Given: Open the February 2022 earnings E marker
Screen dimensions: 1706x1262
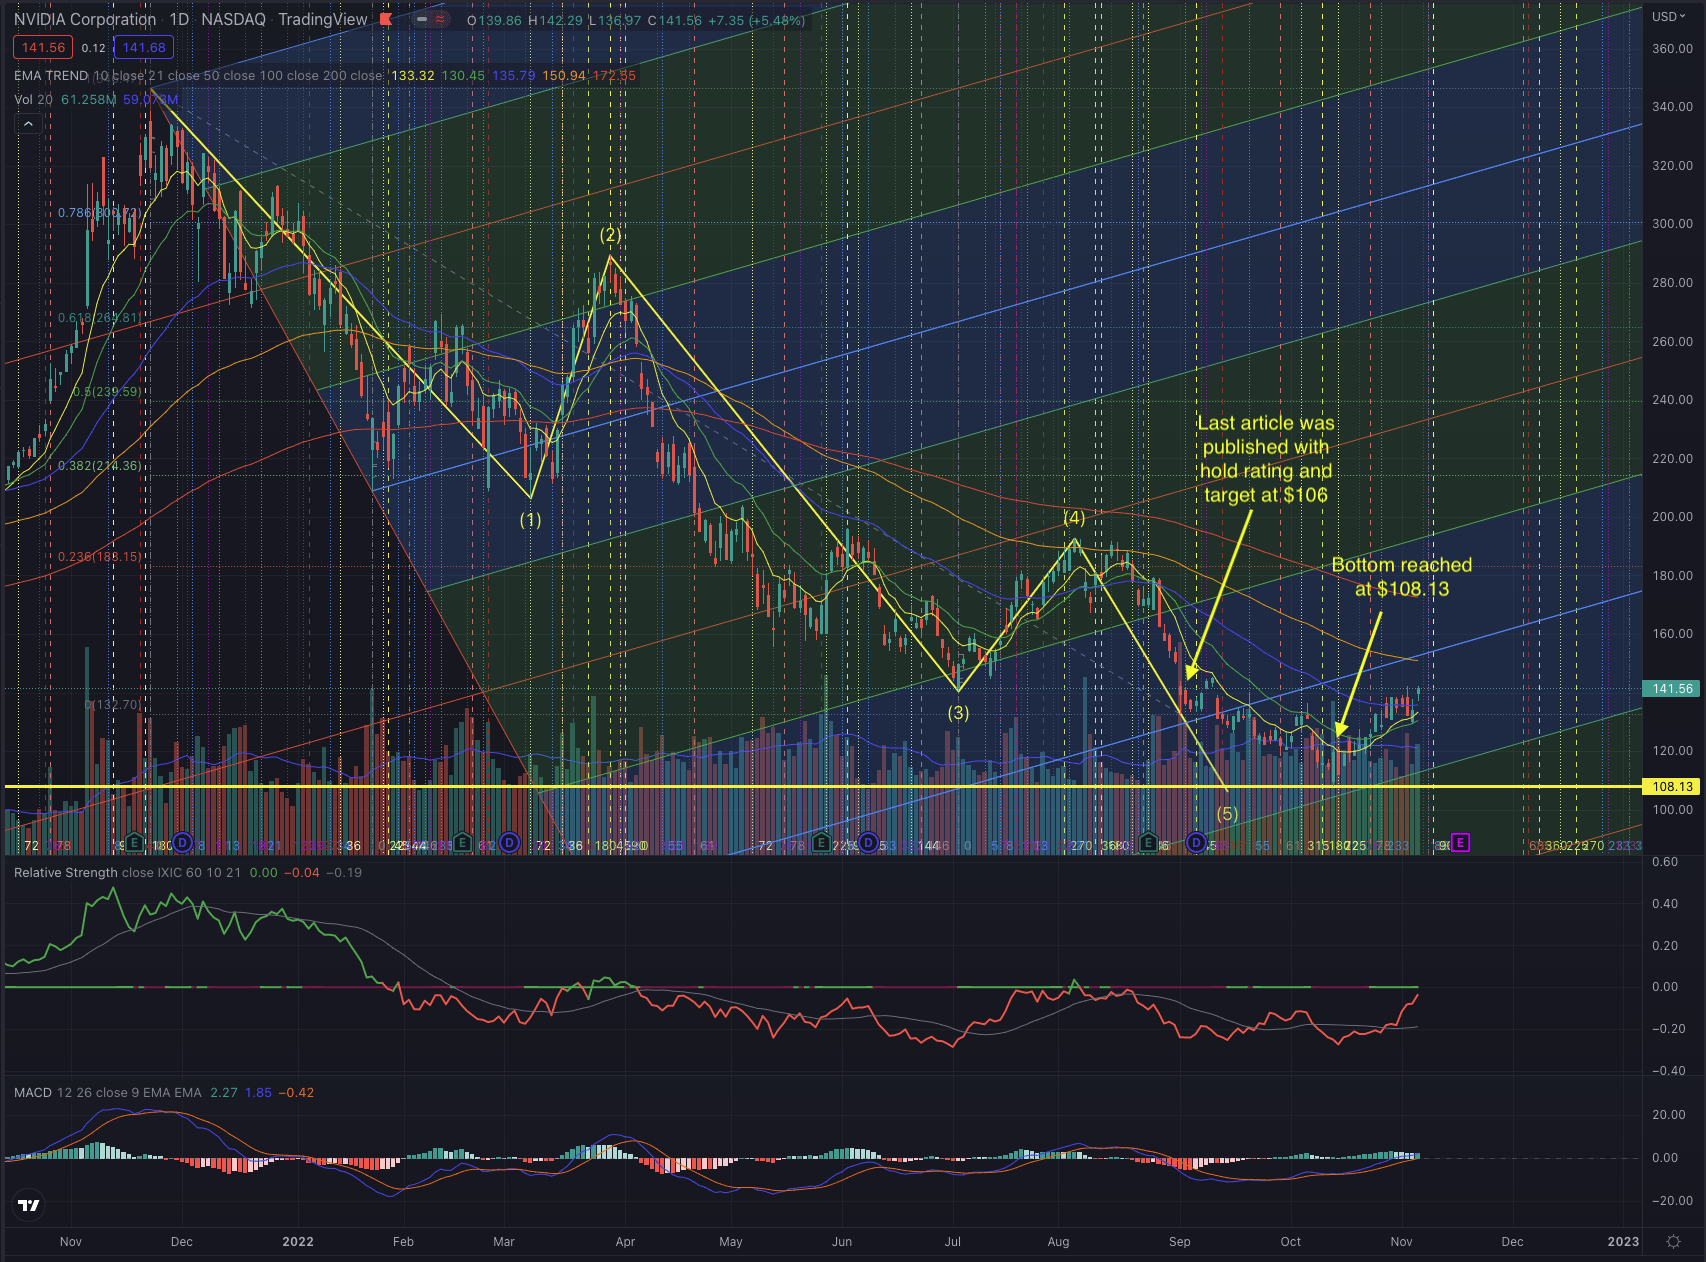Looking at the screenshot, I should (x=461, y=843).
